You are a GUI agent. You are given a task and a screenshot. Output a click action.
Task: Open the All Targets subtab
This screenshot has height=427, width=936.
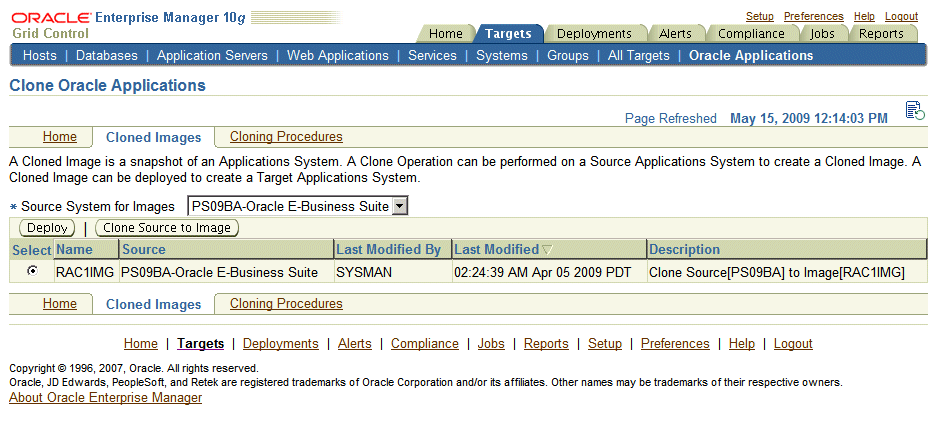639,56
